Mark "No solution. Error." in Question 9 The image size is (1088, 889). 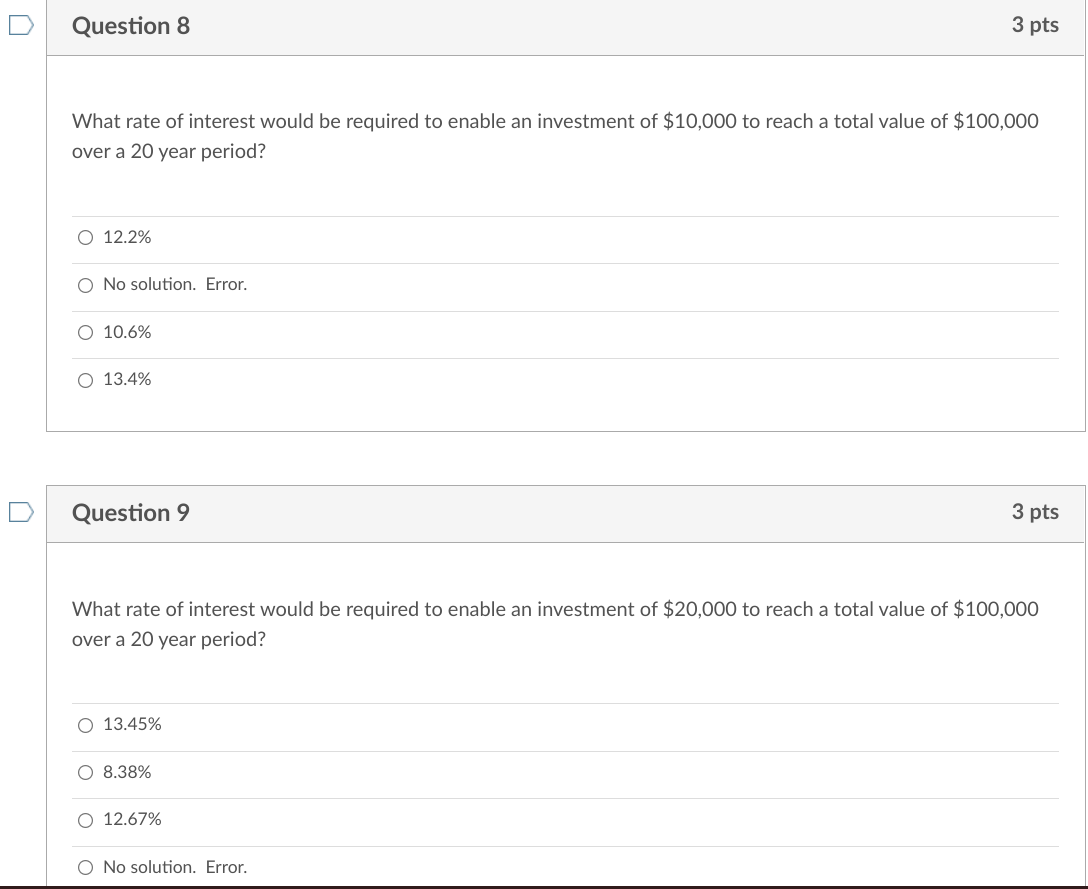[x=86, y=867]
